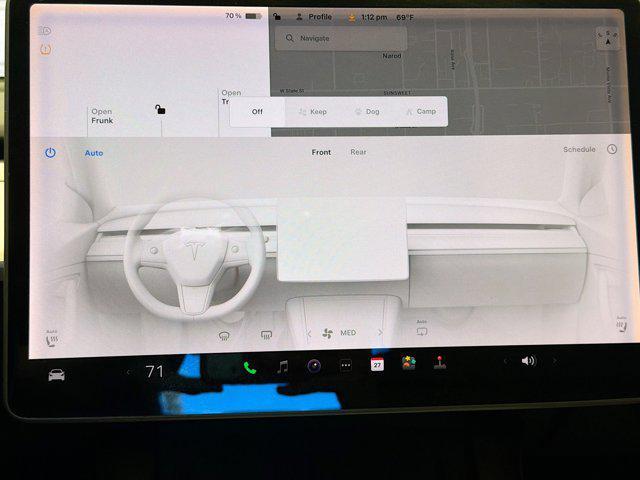640x480 pixels.
Task: Tap the tire pressure warning icon
Action: [x=45, y=49]
